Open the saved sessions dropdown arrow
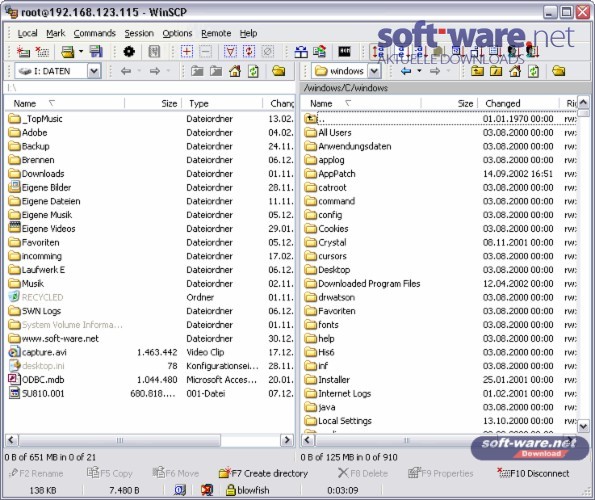 tap(81, 51)
